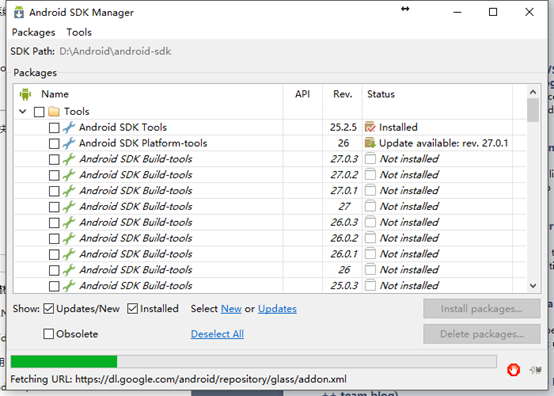
Task: Click wrench icon of Build-tools rev 25.0.3
Action: click(69, 285)
